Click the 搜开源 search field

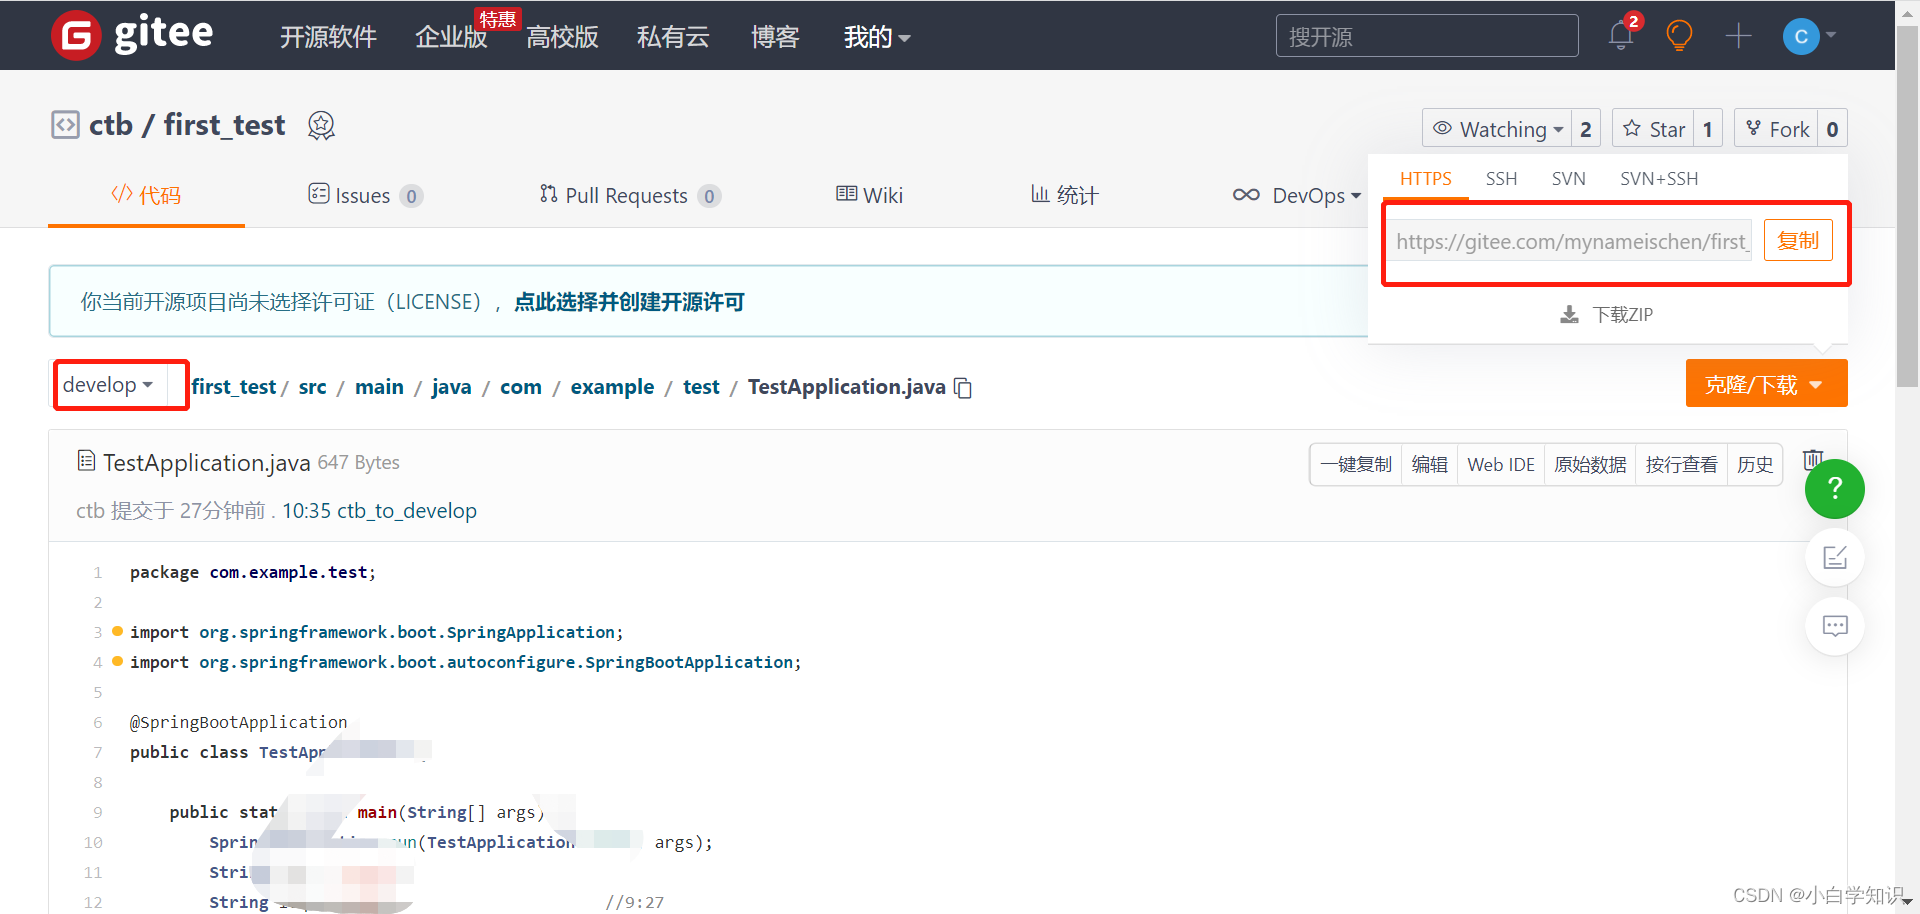pos(1427,36)
